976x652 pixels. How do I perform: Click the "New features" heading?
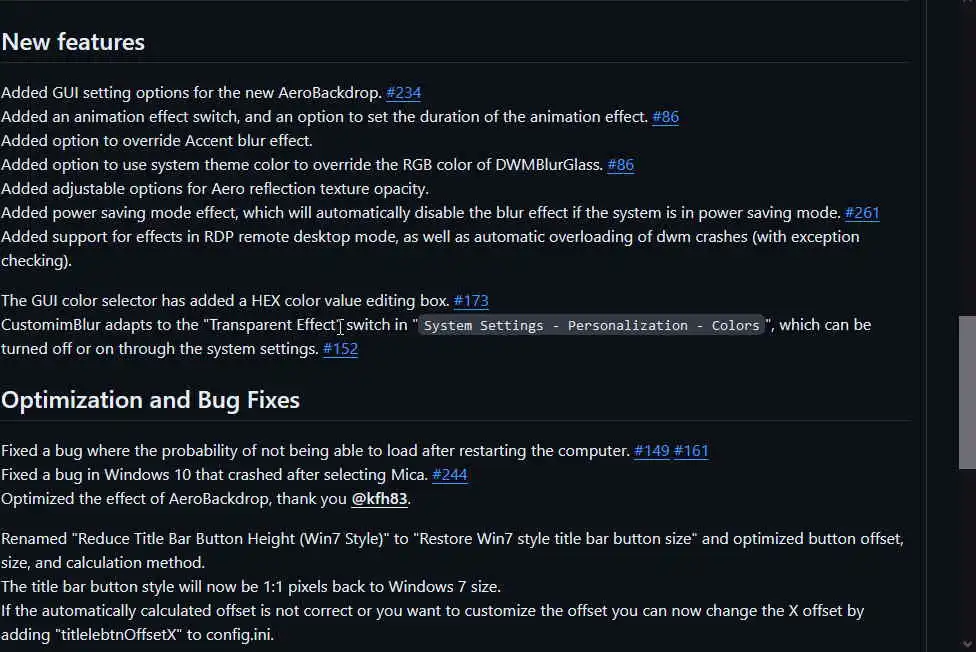(x=73, y=42)
